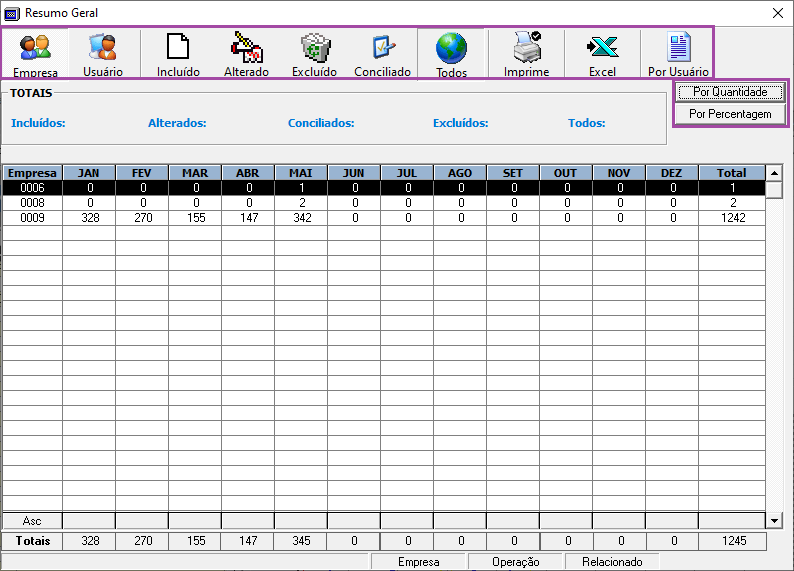Viewport: 794px width, 571px height.
Task: Click the 1242 total cell
Action: click(x=733, y=218)
